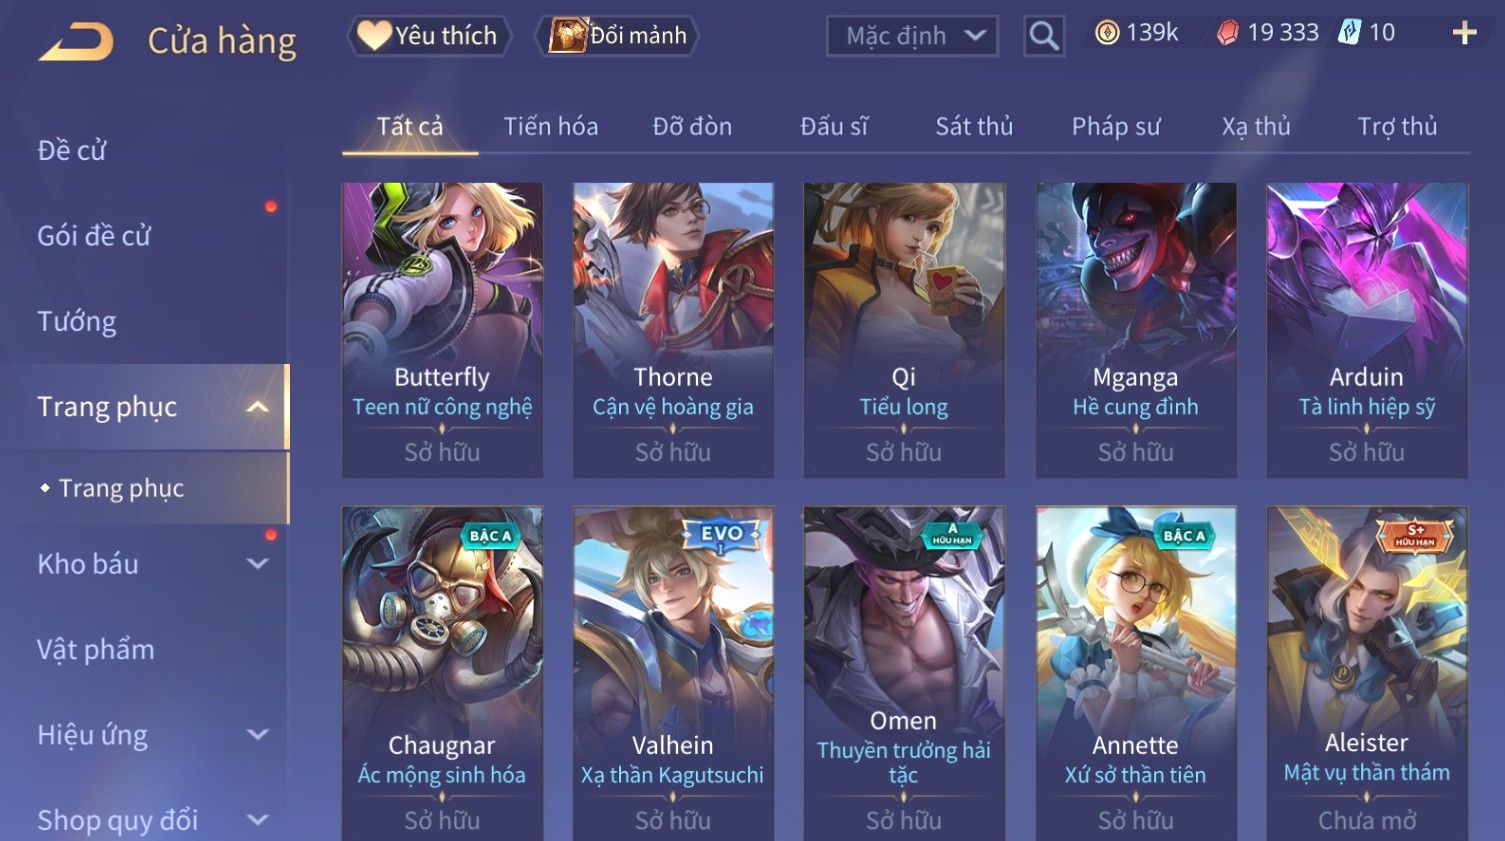This screenshot has width=1505, height=841.
Task: Tap the gold coin currency icon
Action: point(1107,33)
